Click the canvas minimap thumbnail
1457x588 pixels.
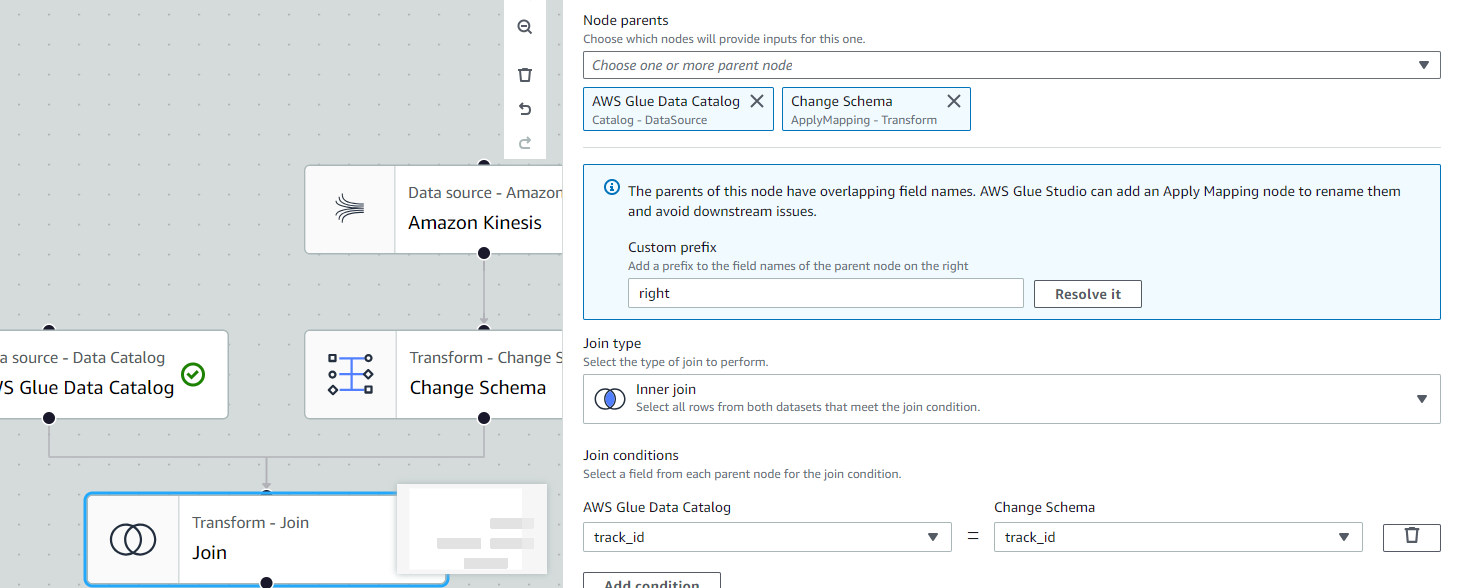pyautogui.click(x=472, y=528)
